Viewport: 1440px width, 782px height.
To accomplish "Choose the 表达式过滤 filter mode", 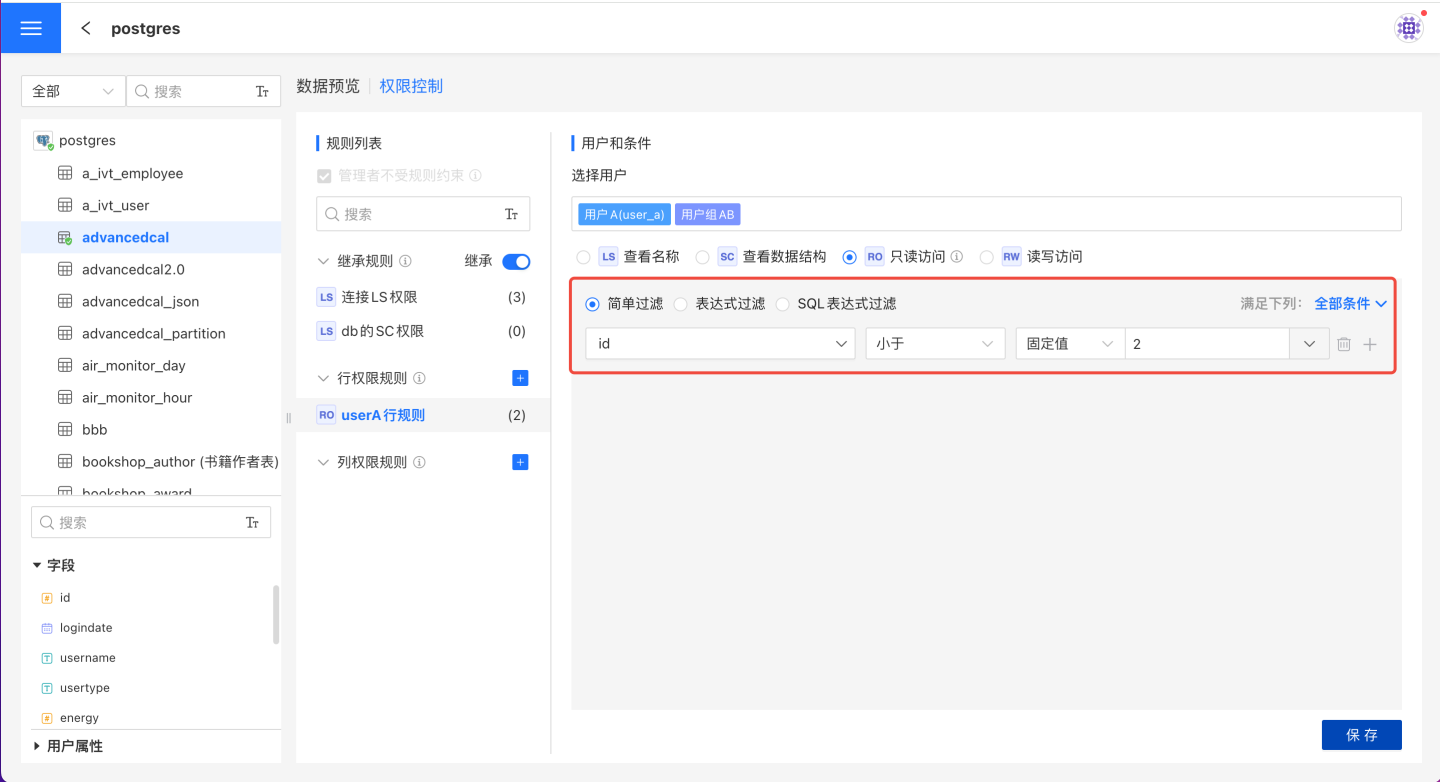I will pos(681,304).
